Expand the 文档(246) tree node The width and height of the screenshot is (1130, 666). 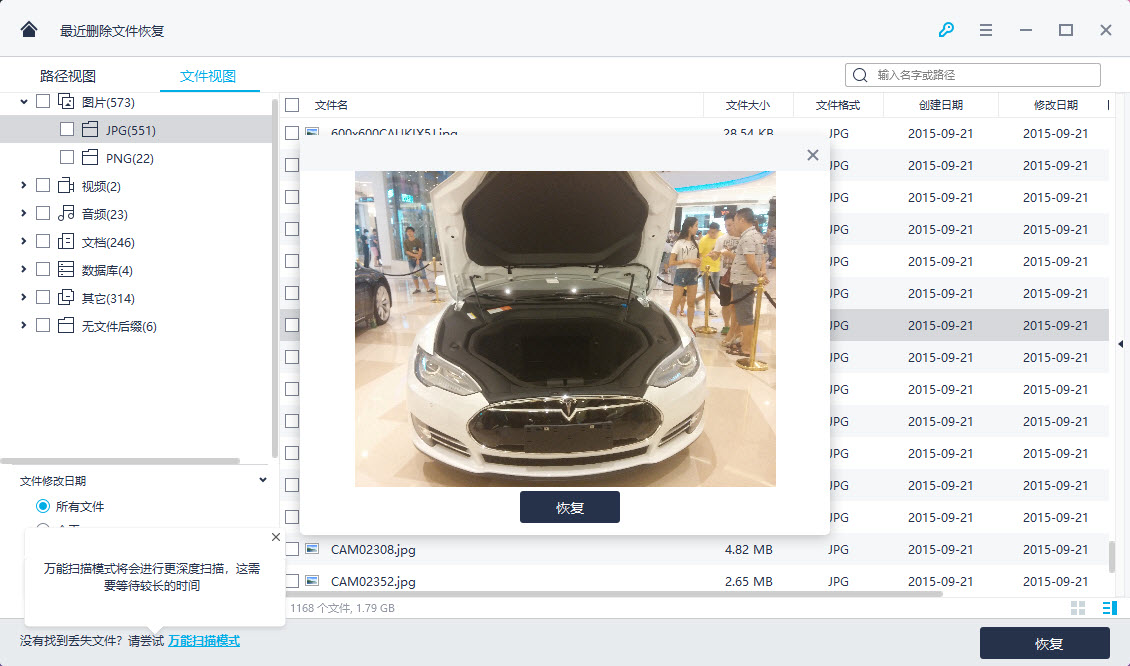point(24,242)
